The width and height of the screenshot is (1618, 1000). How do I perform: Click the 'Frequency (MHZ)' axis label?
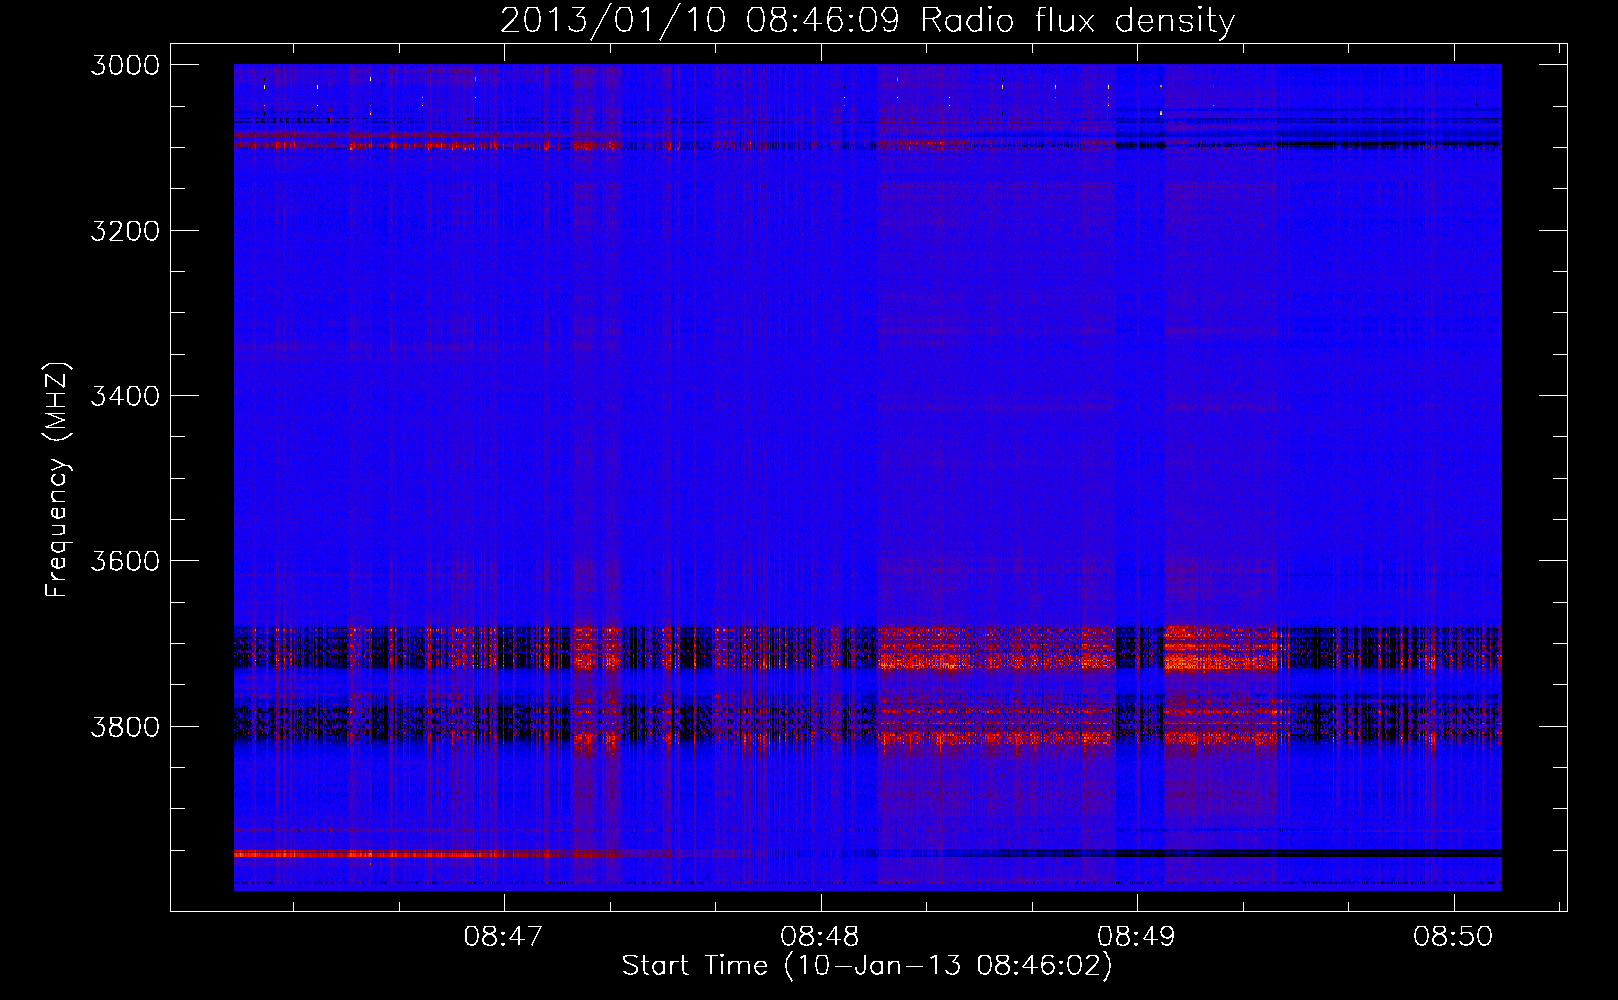[58, 480]
